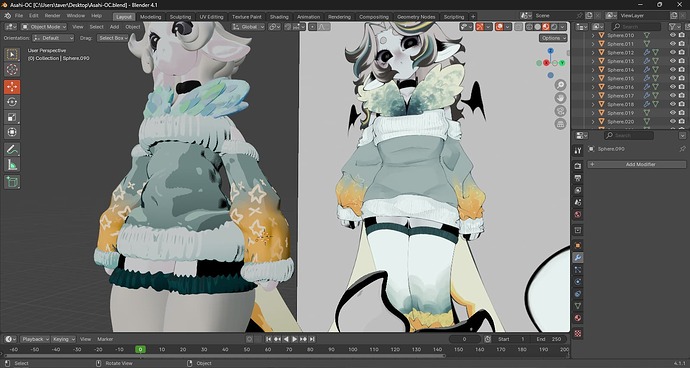Activate the Move tool
690x368 pixels.
[x=12, y=87]
